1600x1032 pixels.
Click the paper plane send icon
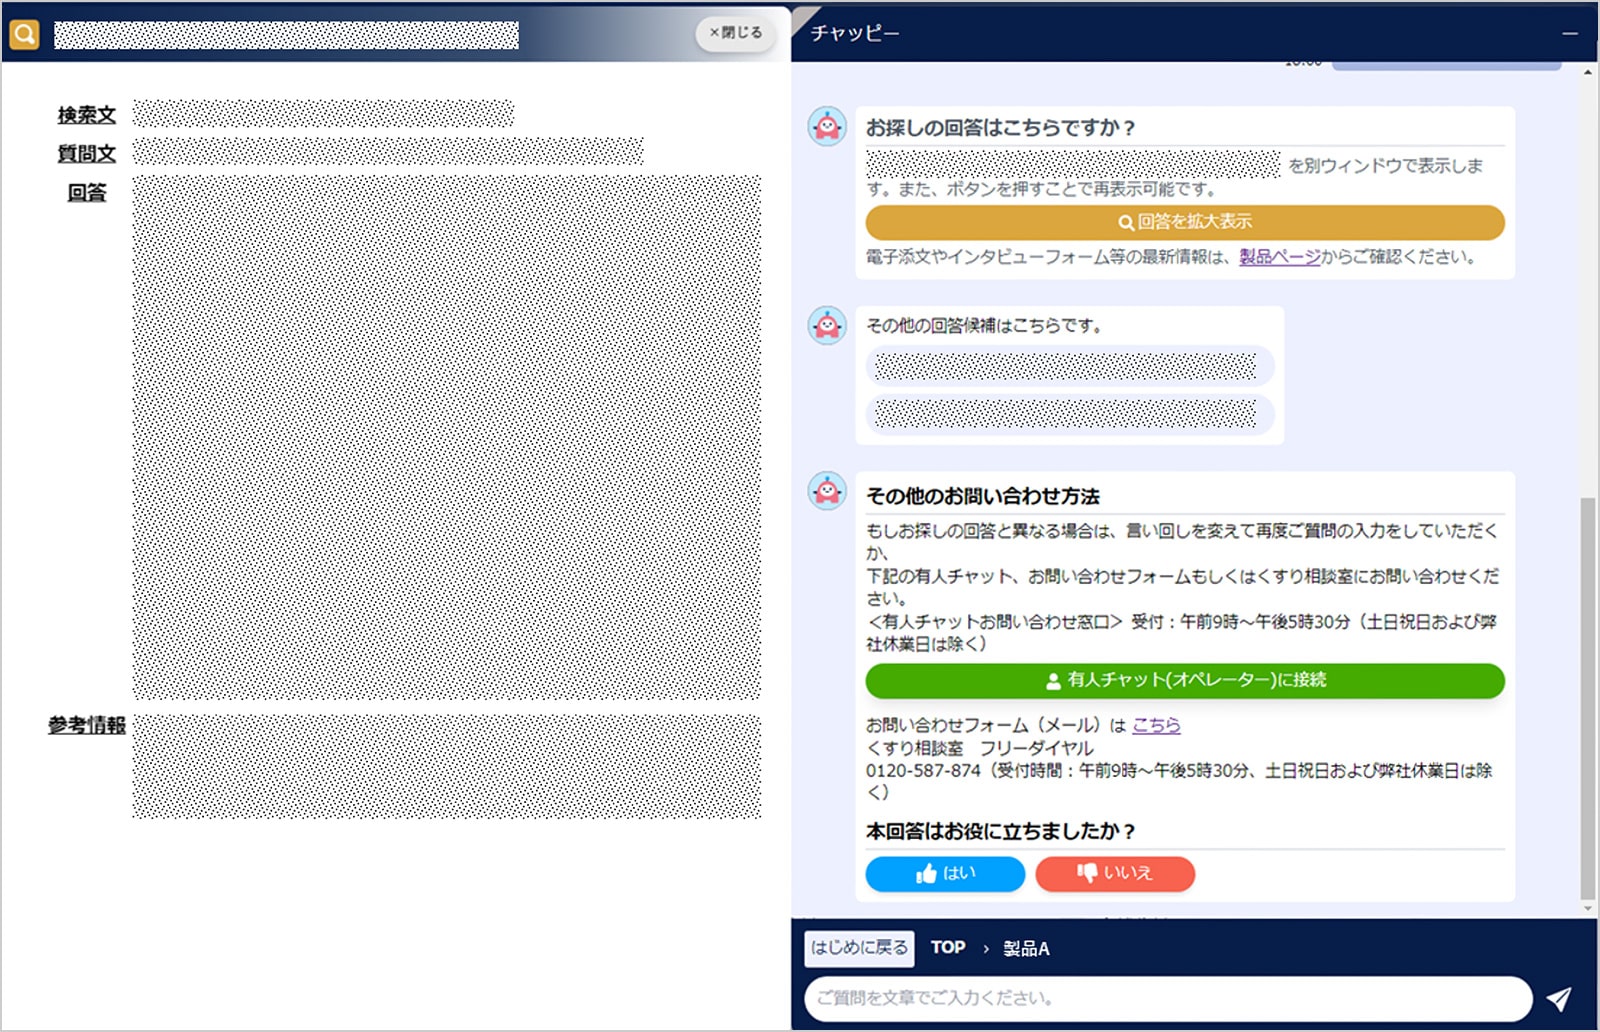click(1560, 997)
